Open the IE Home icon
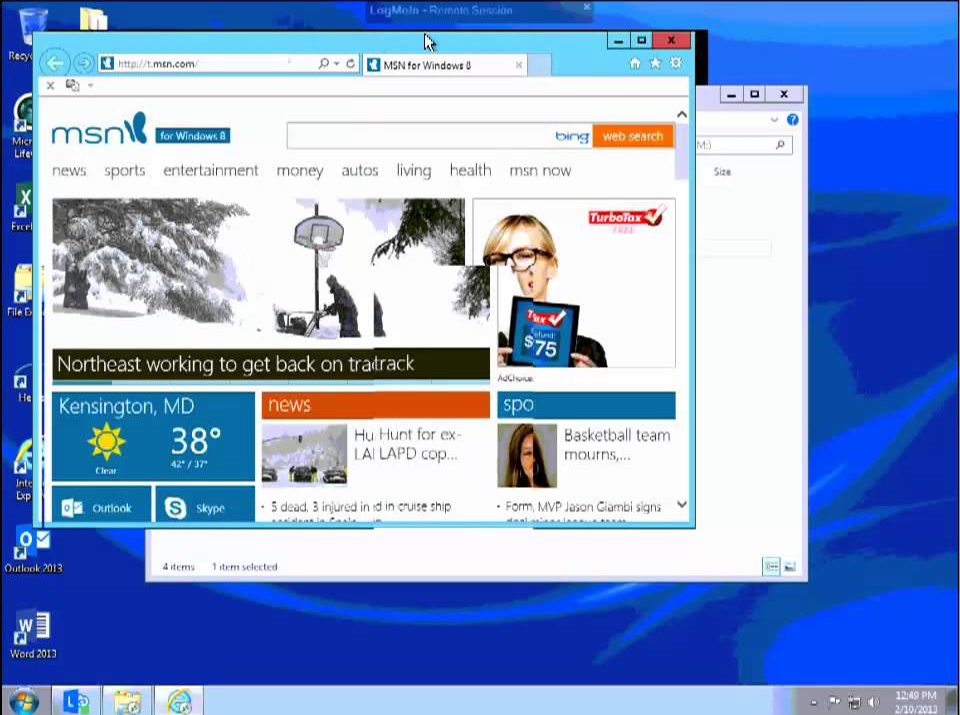This screenshot has width=960, height=715. [634, 64]
